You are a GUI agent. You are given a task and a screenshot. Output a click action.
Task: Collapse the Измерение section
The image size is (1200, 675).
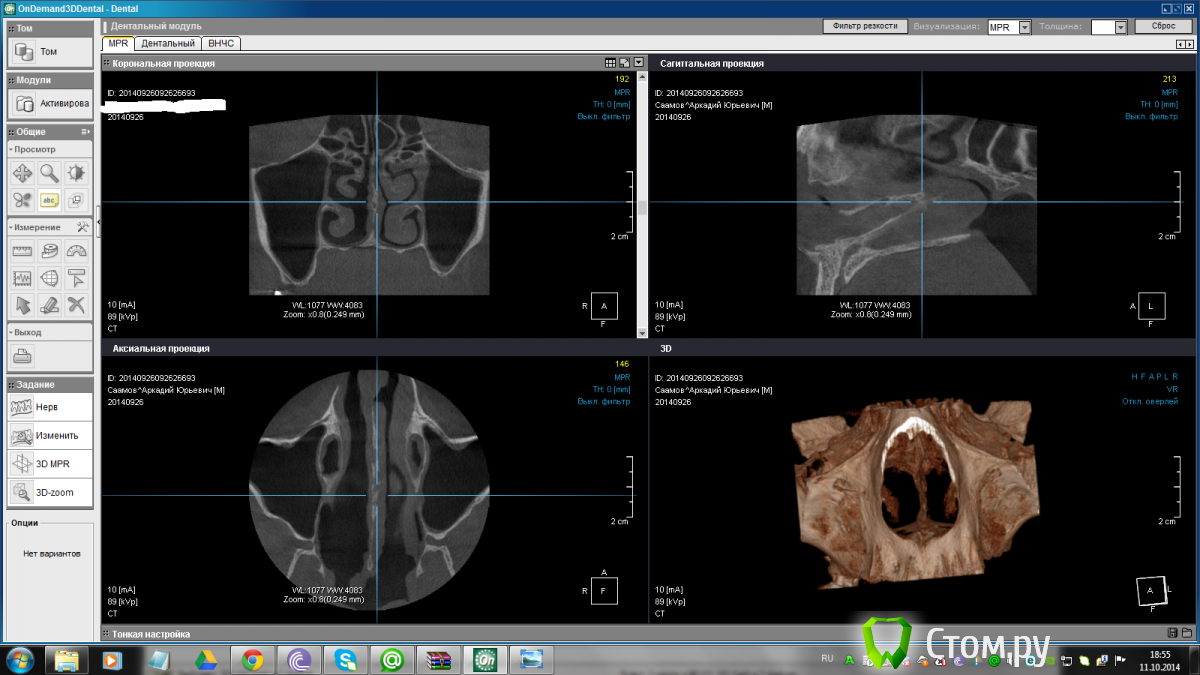[11, 227]
